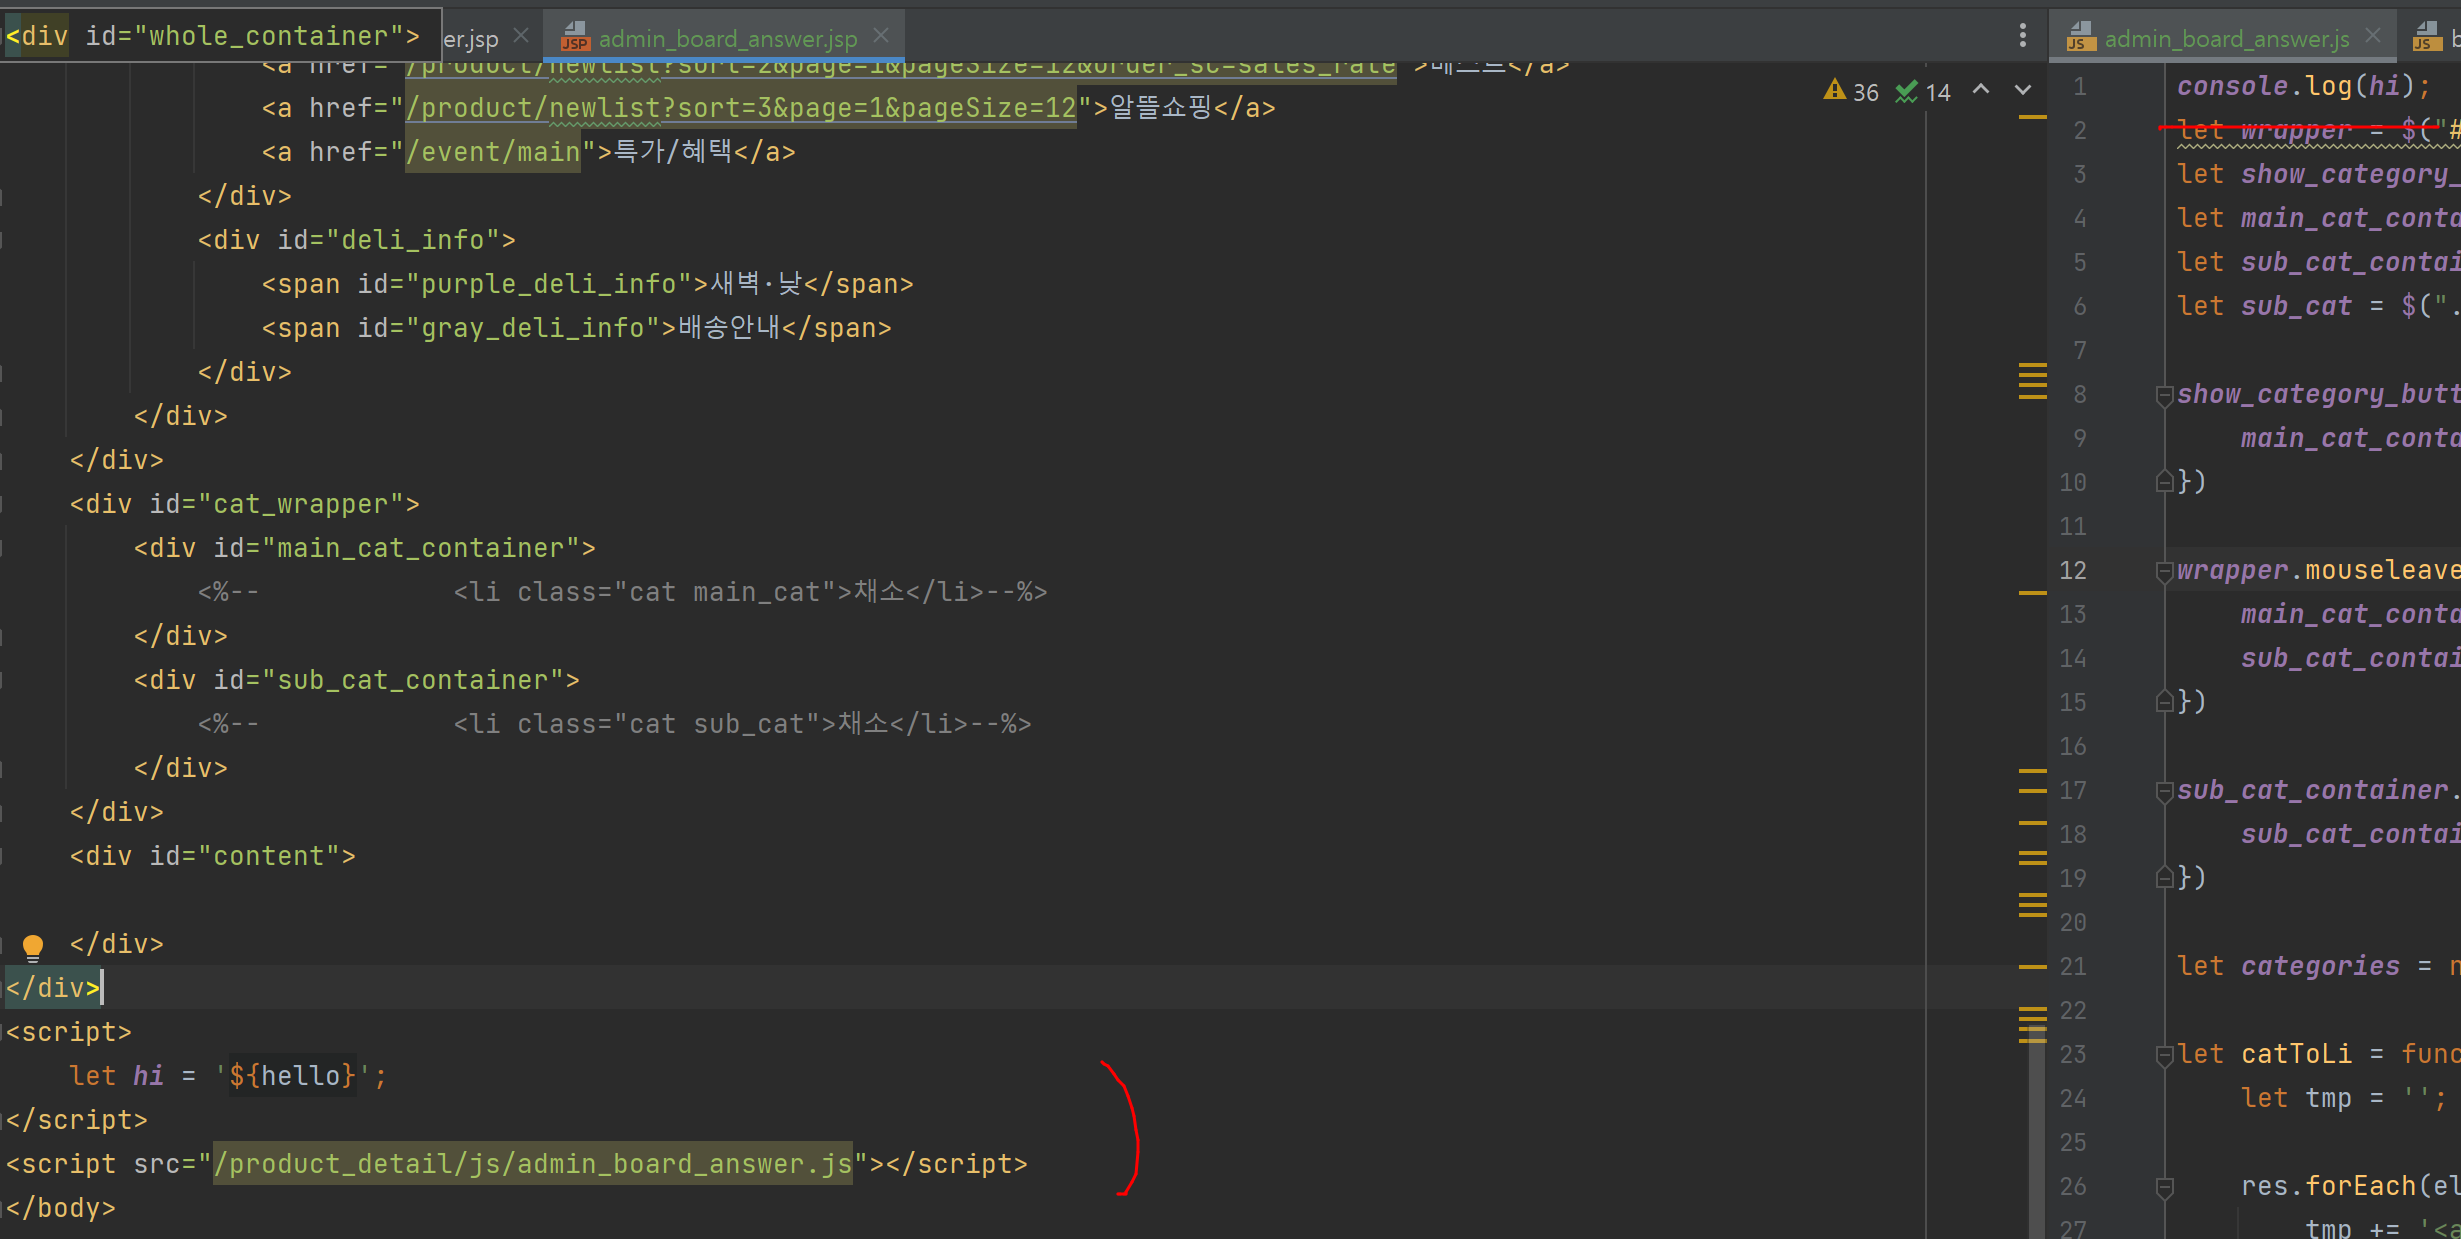Viewport: 2461px width, 1239px height.
Task: Click the down chevron to jump to next problem
Action: pyautogui.click(x=2022, y=91)
